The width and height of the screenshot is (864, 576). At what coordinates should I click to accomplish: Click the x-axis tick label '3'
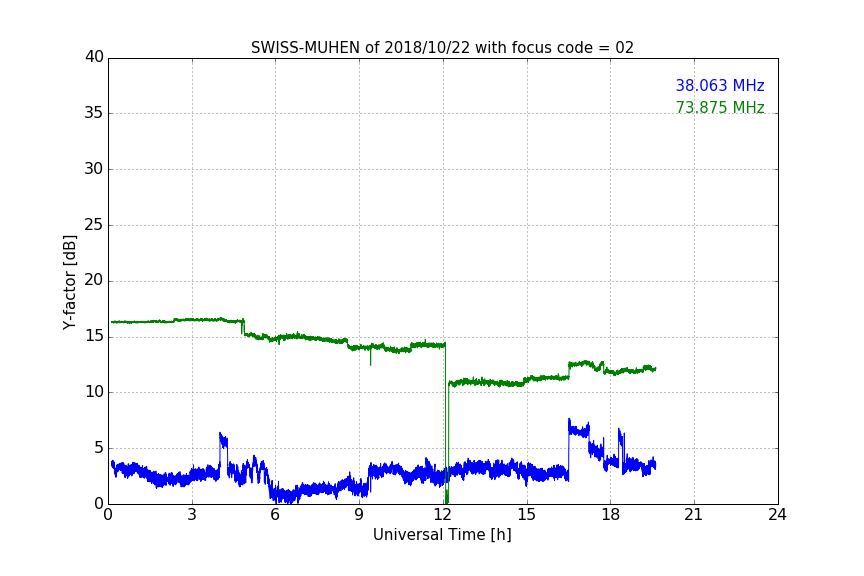tap(192, 515)
